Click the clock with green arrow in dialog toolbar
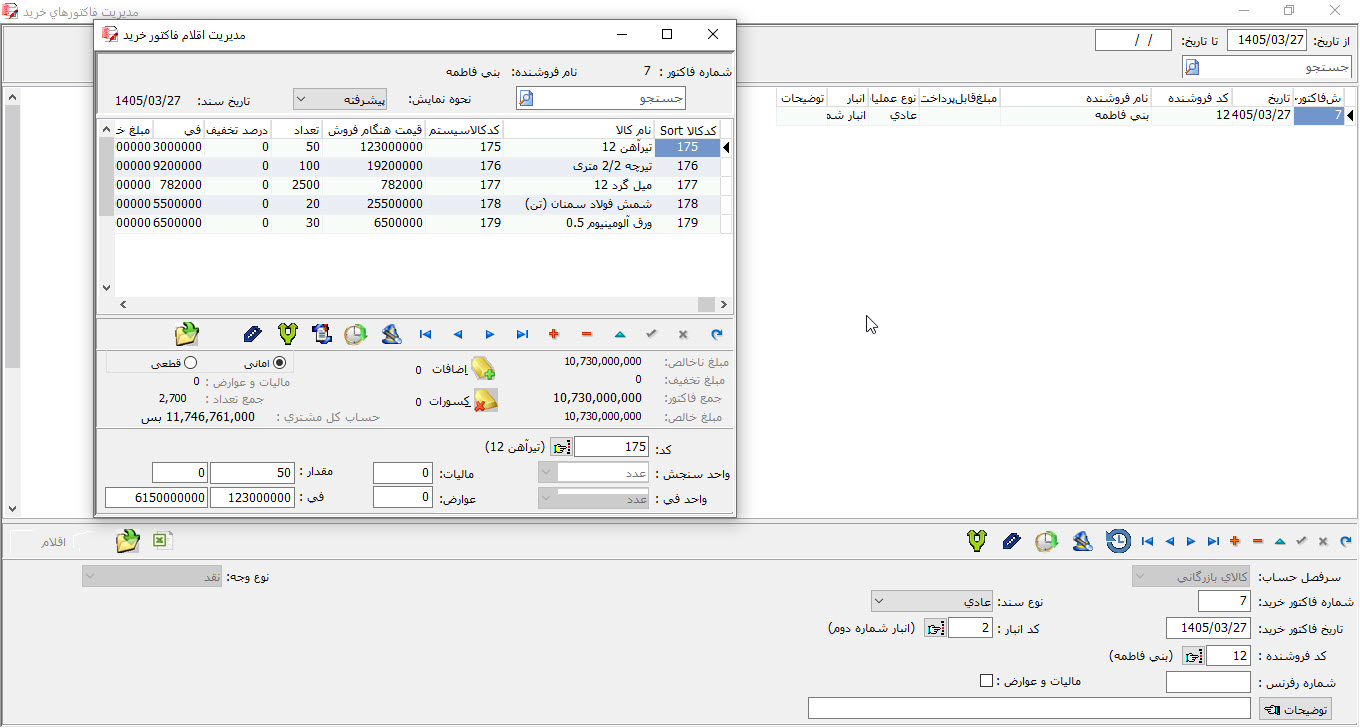 [x=355, y=334]
